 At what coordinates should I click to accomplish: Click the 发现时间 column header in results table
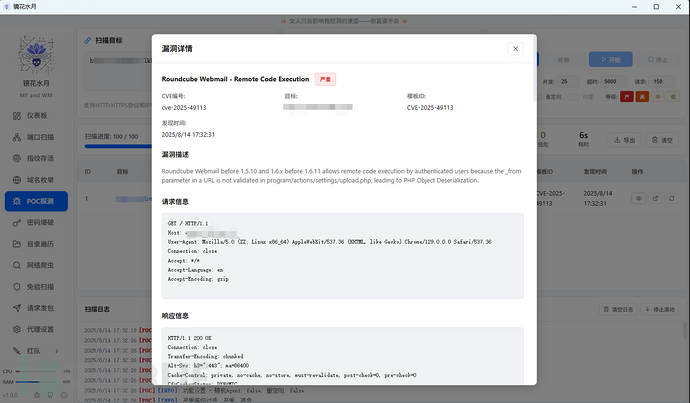point(595,172)
